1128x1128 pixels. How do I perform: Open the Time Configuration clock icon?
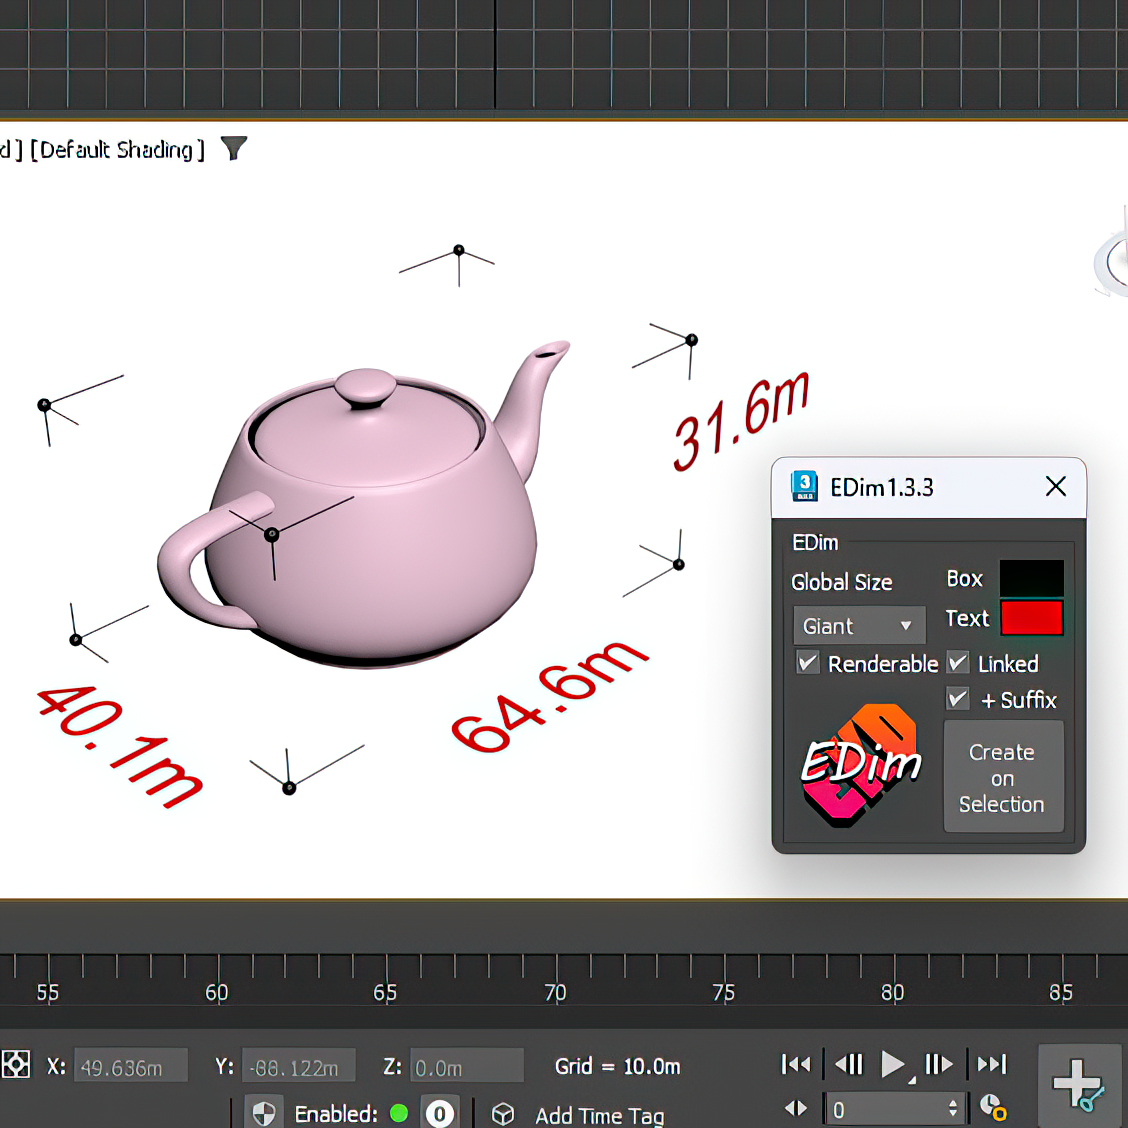click(x=992, y=1108)
